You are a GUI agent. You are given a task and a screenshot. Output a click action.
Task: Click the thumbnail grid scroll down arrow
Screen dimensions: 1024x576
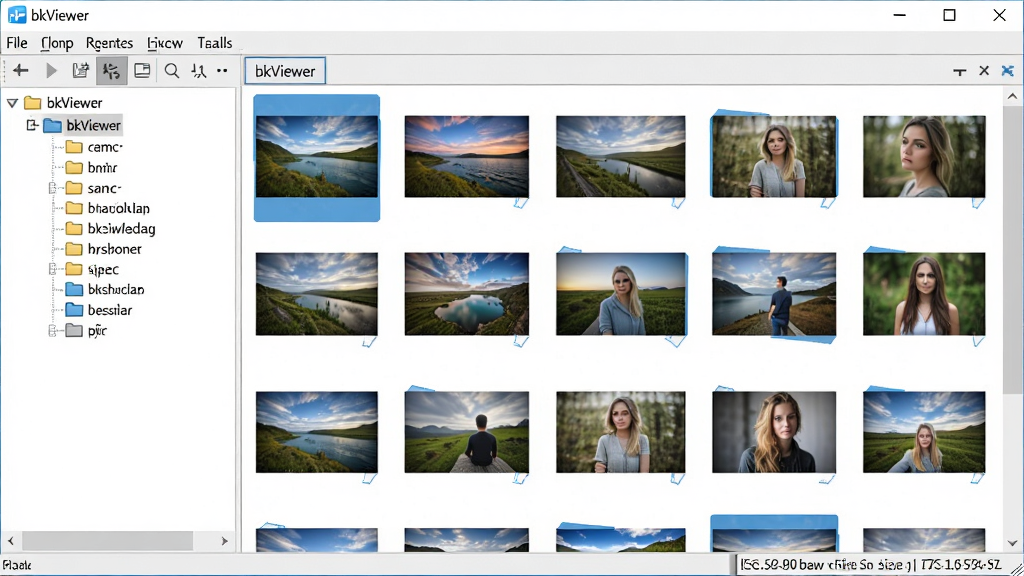pyautogui.click(x=1012, y=543)
